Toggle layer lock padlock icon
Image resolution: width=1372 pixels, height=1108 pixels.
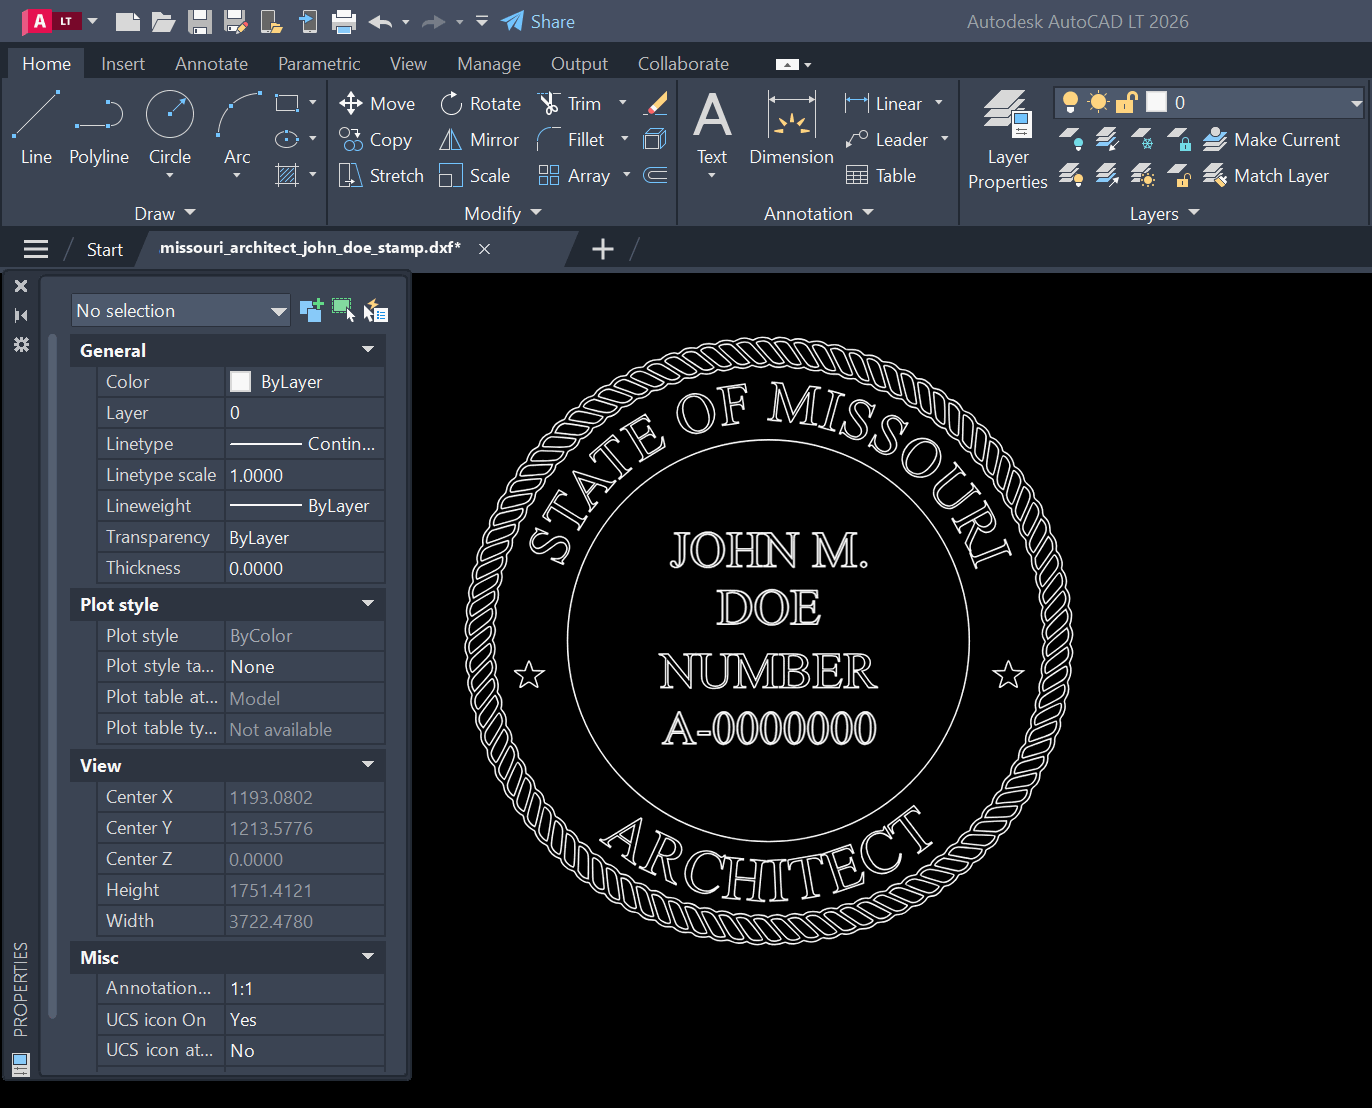pyautogui.click(x=1127, y=102)
